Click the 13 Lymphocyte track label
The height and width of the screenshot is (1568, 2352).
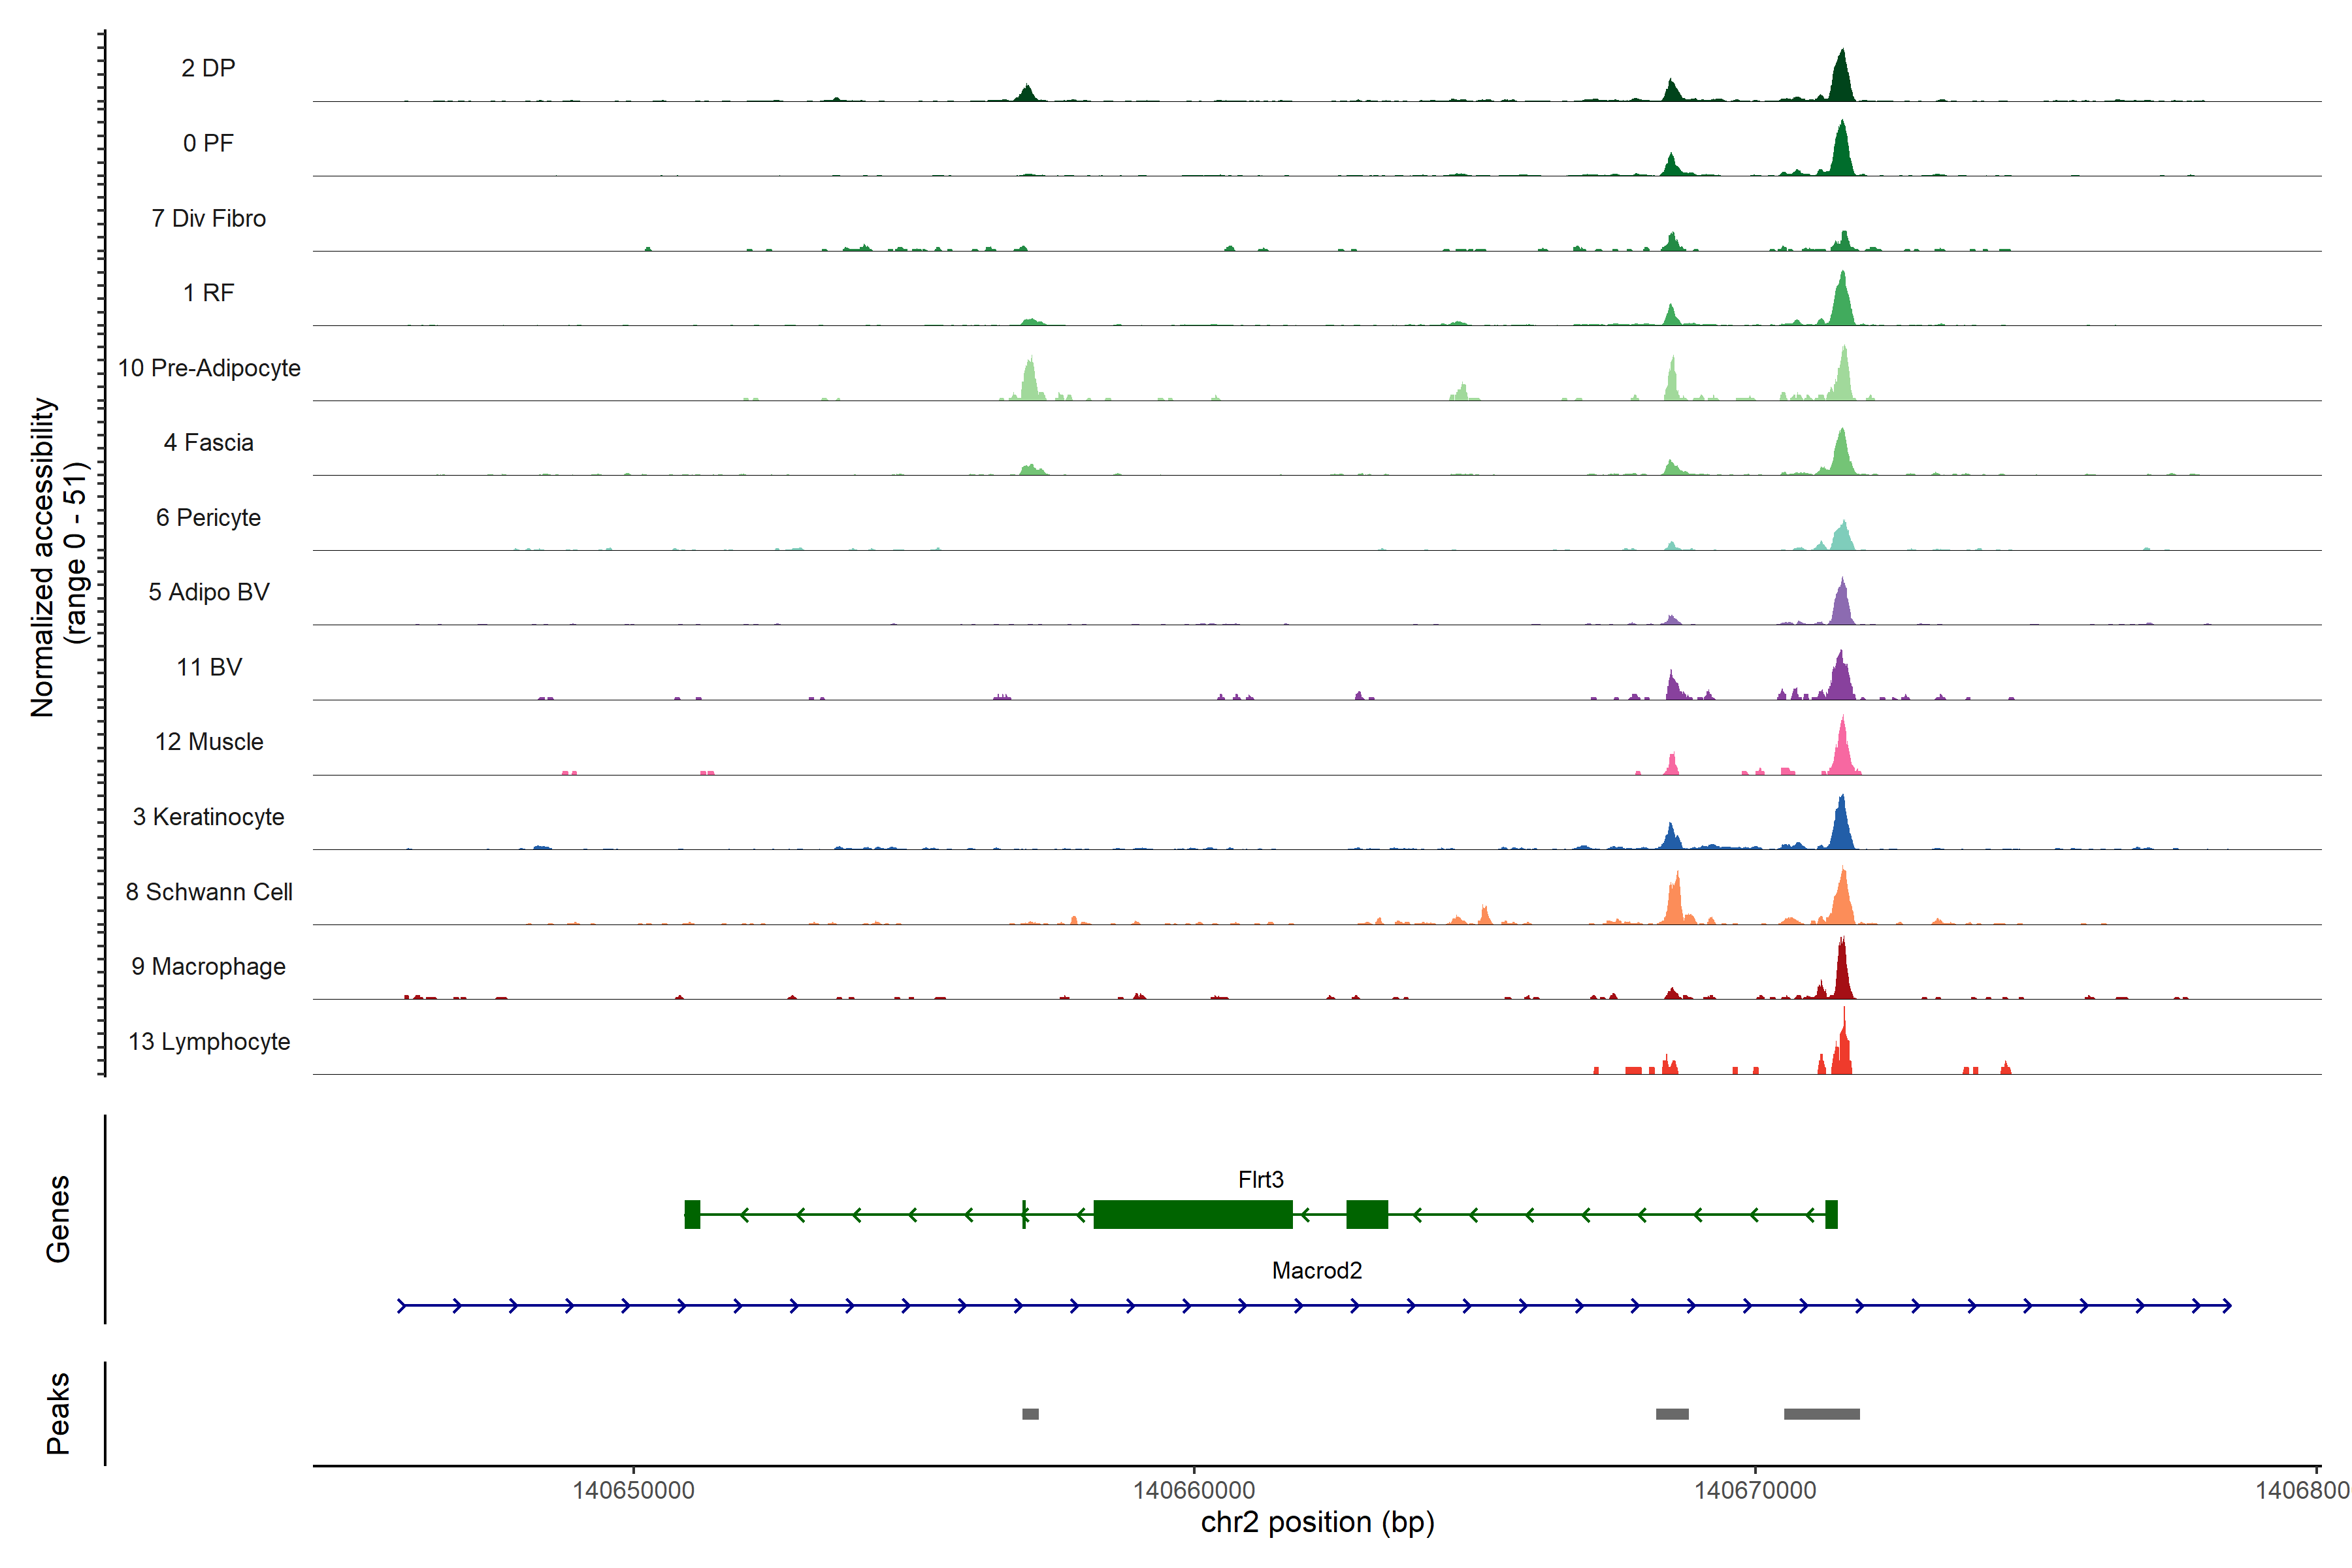[x=209, y=1041]
